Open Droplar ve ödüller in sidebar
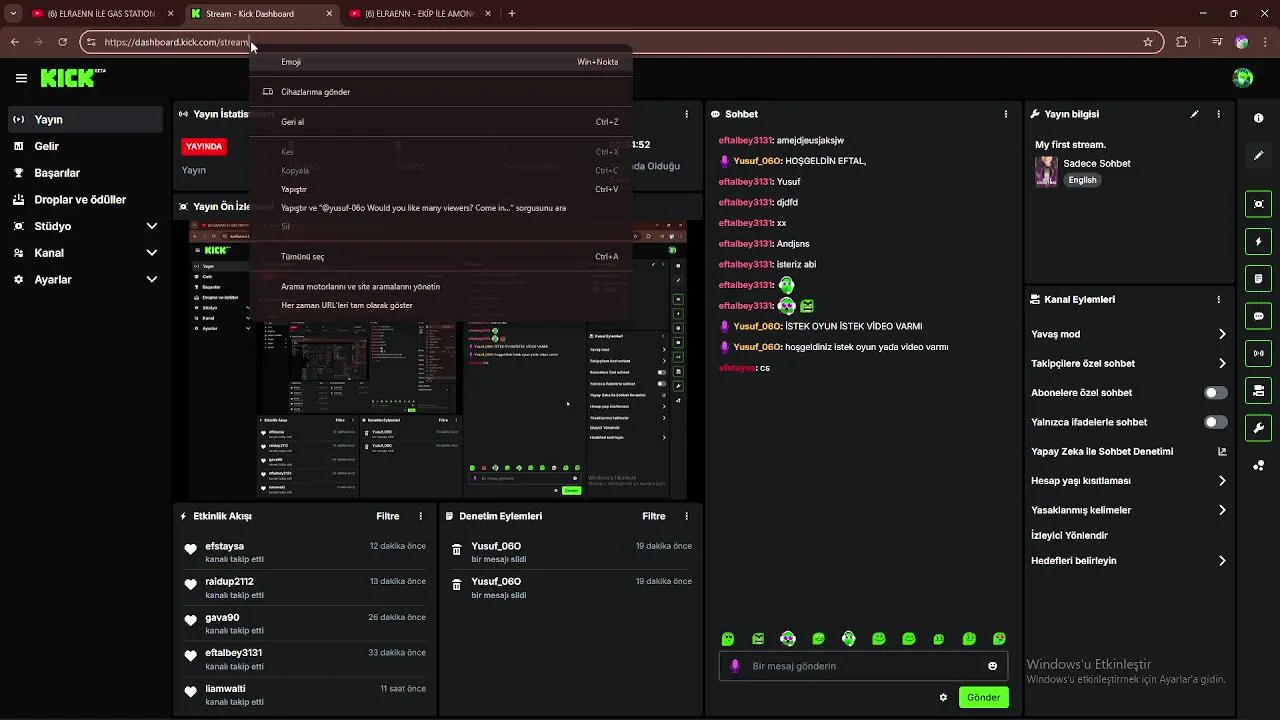 tap(85, 200)
